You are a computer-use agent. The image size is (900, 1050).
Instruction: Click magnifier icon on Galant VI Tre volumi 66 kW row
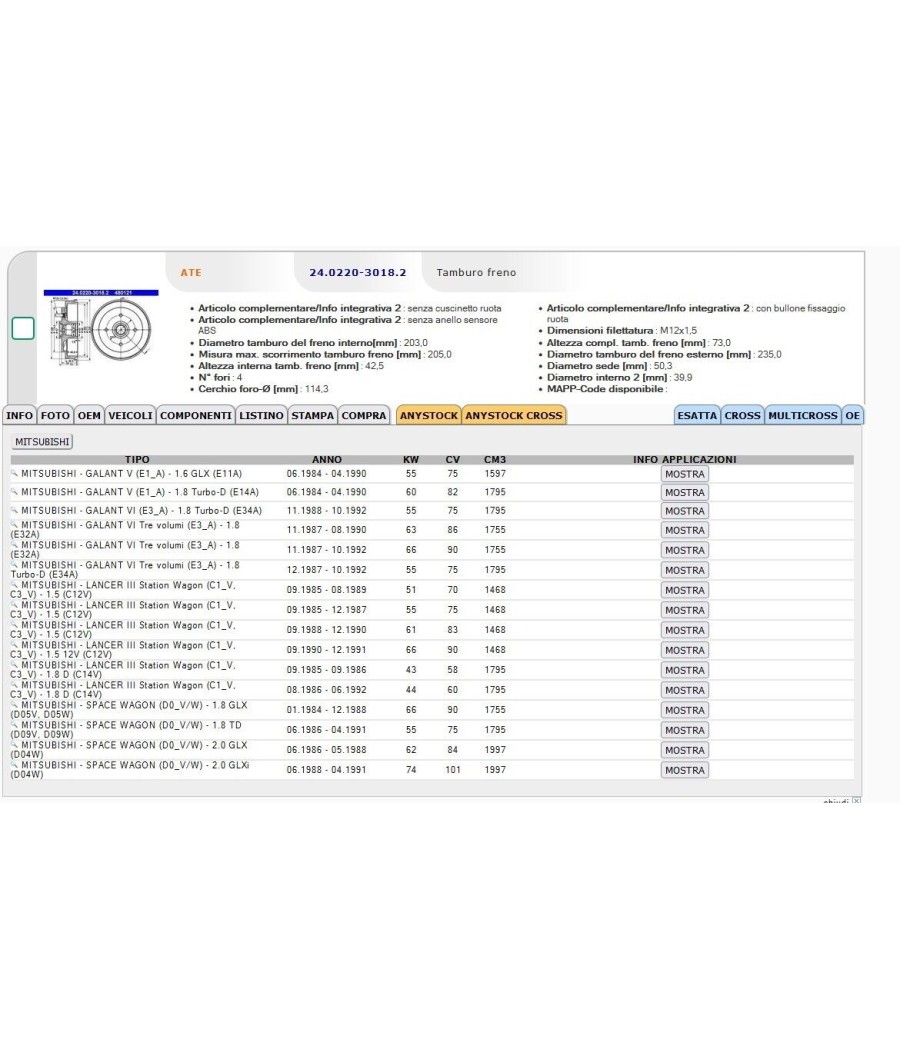(x=14, y=544)
